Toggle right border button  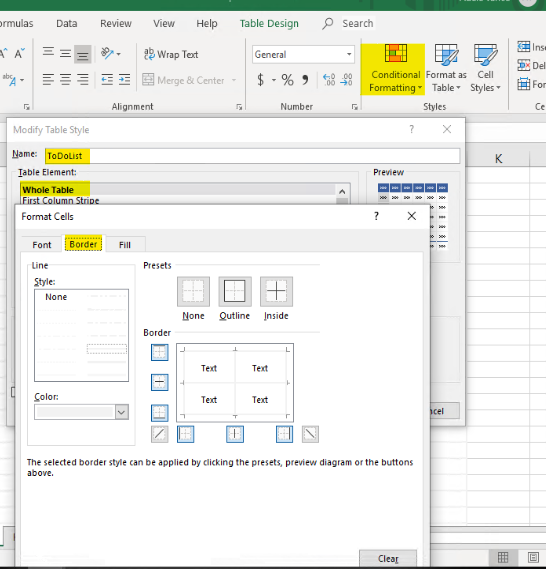284,434
